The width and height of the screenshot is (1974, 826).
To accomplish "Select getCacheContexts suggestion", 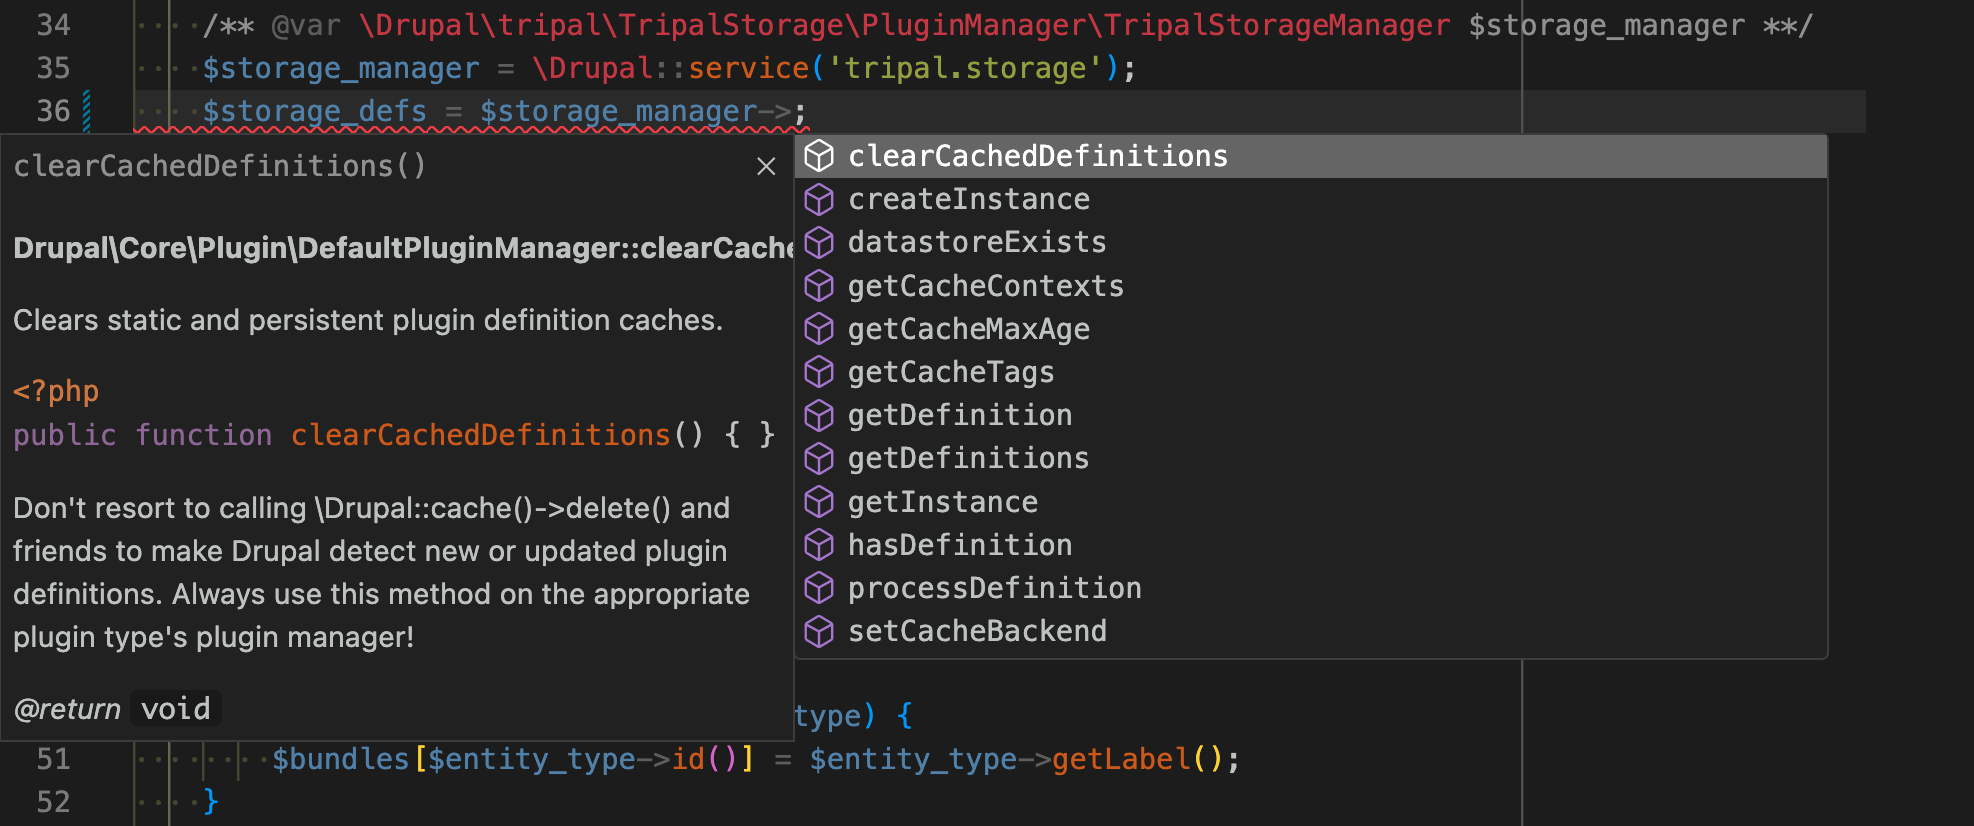I will [1311, 286].
